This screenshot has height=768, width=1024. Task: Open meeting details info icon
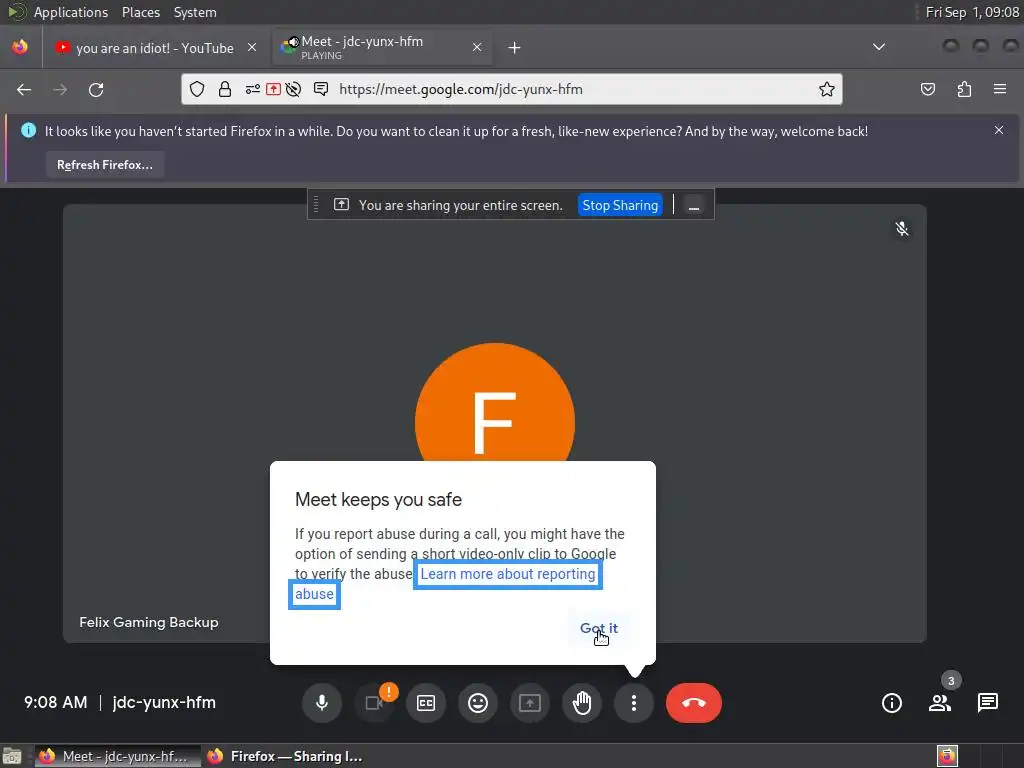tap(891, 703)
